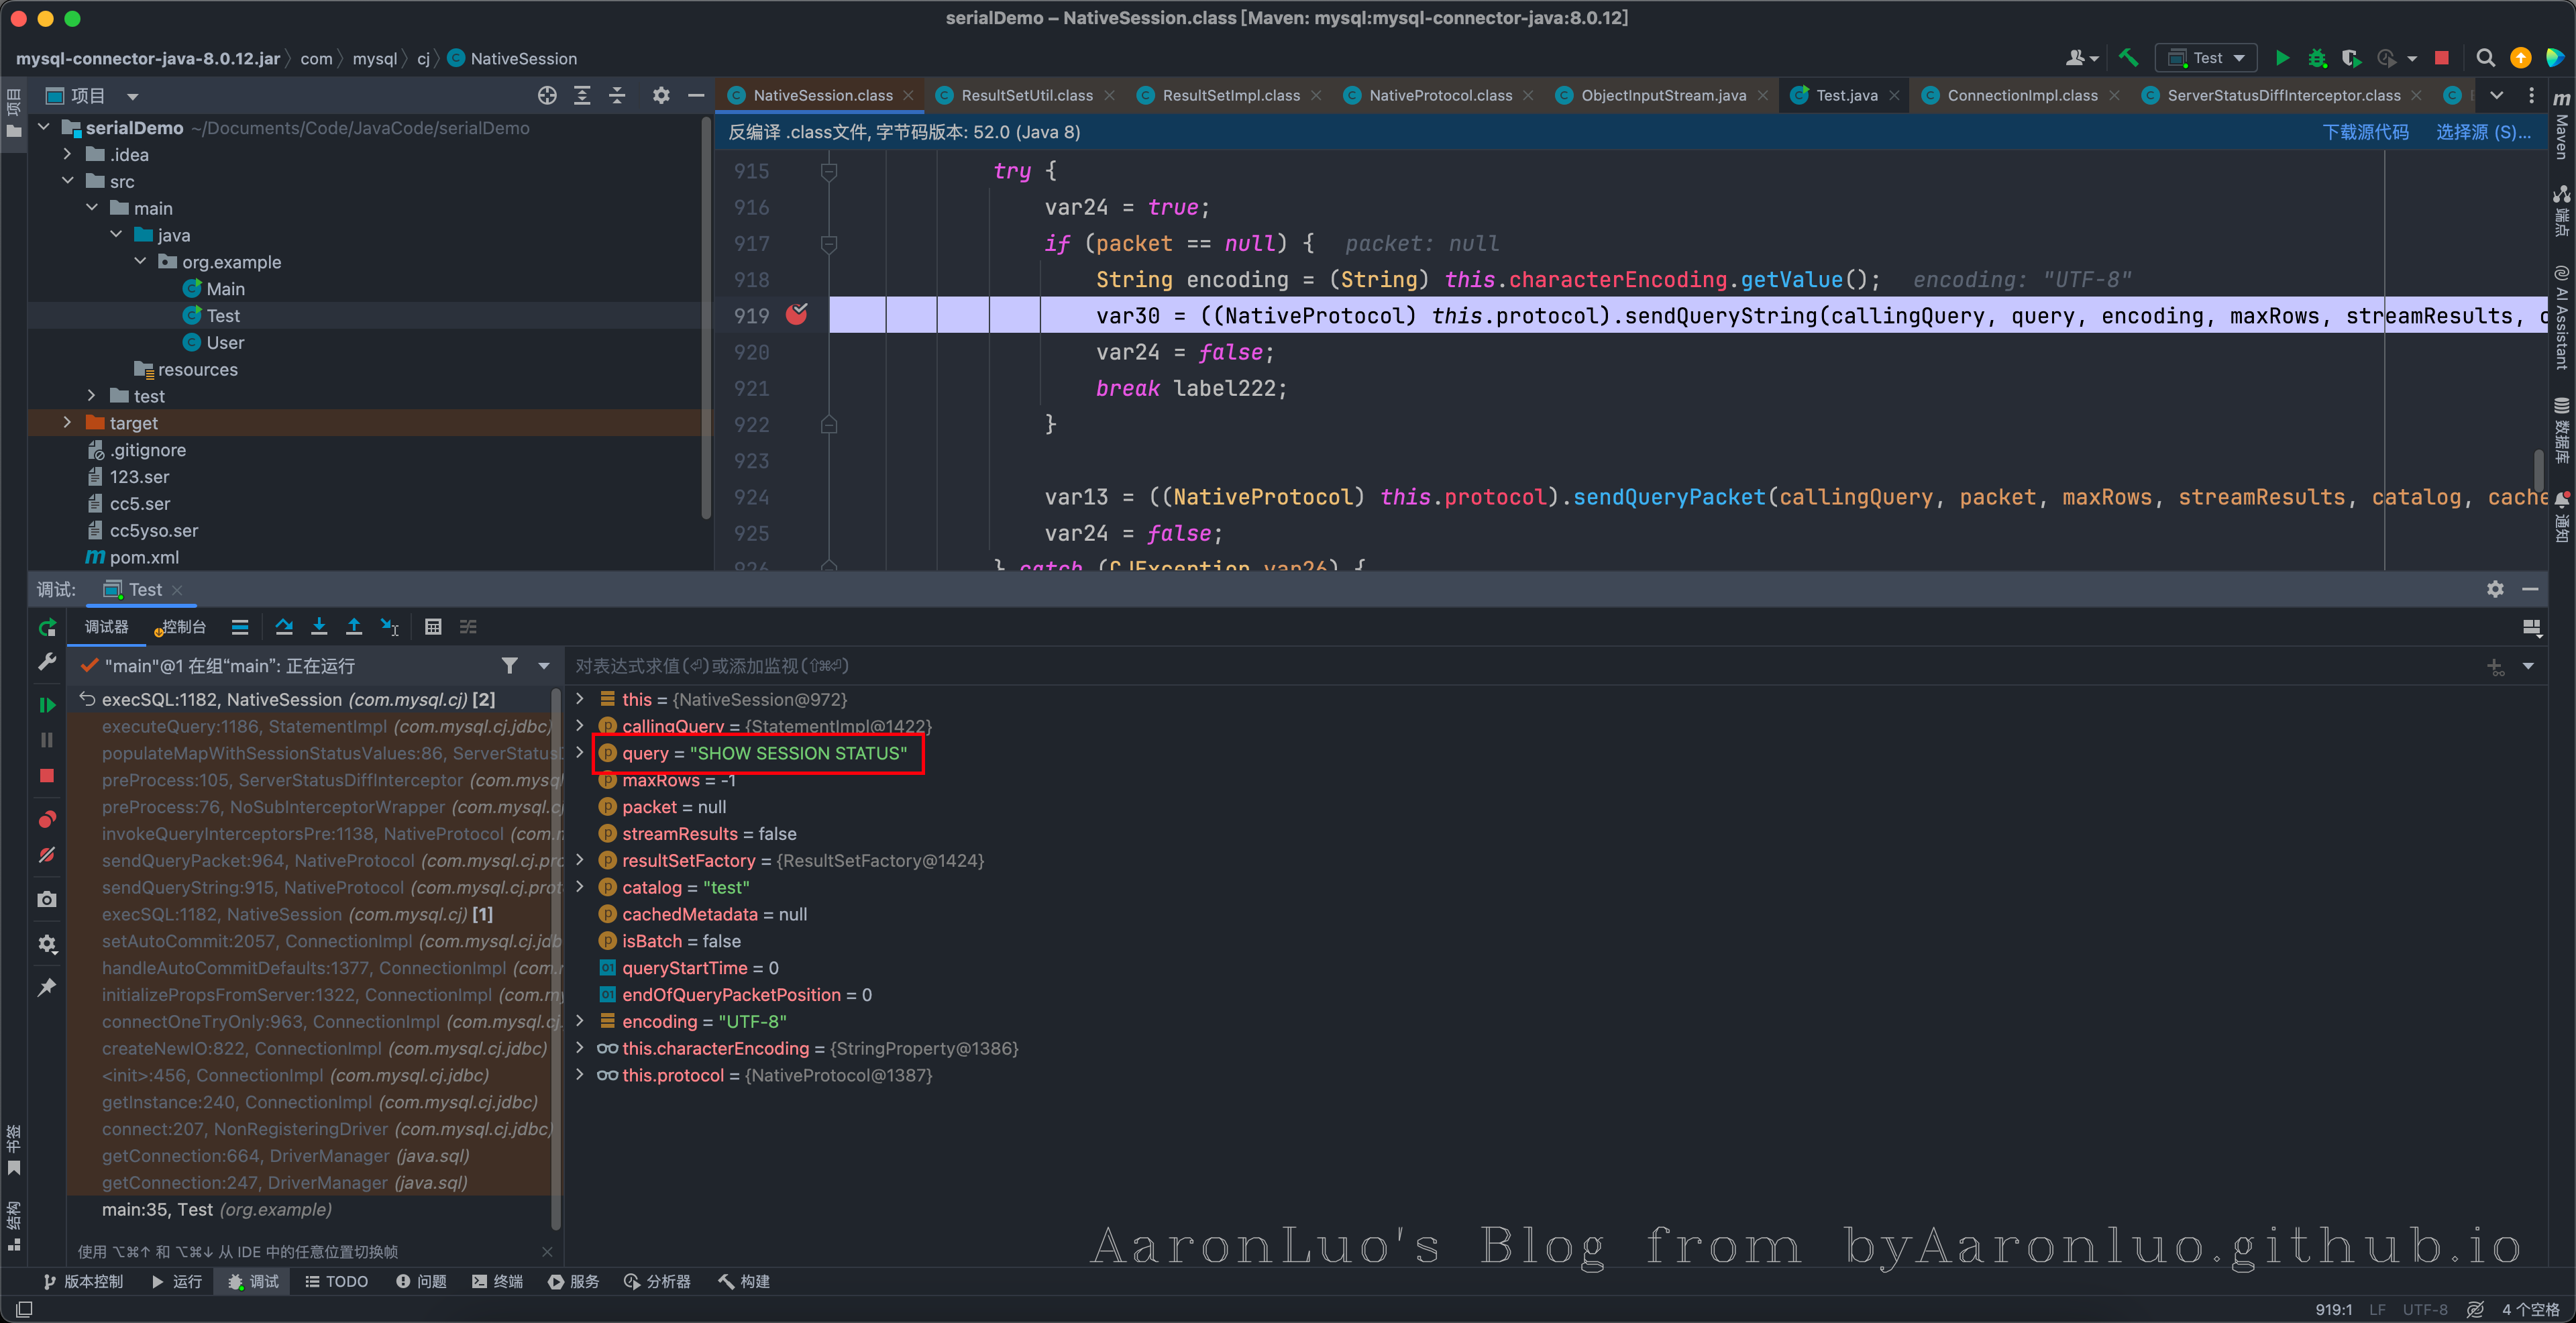Expand the target folder in project tree
This screenshot has width=2576, height=1323.
67,423
